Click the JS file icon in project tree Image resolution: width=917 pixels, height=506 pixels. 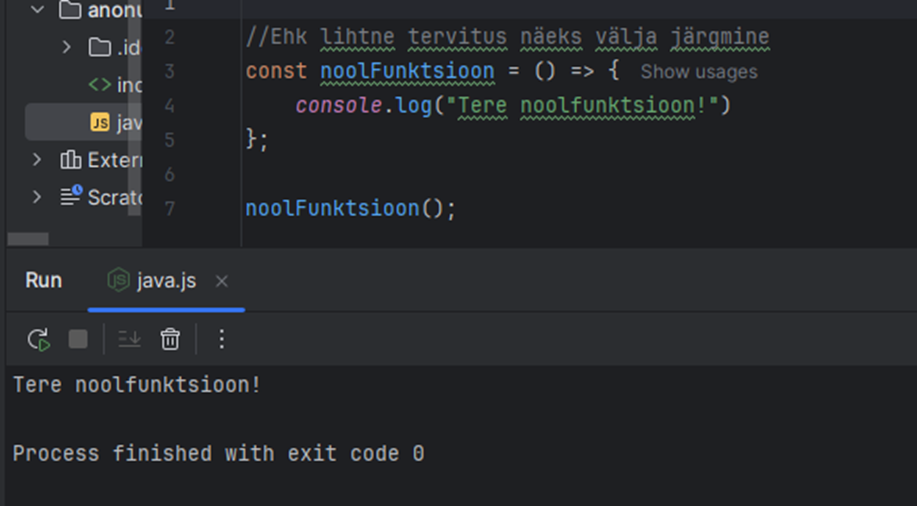click(x=100, y=122)
